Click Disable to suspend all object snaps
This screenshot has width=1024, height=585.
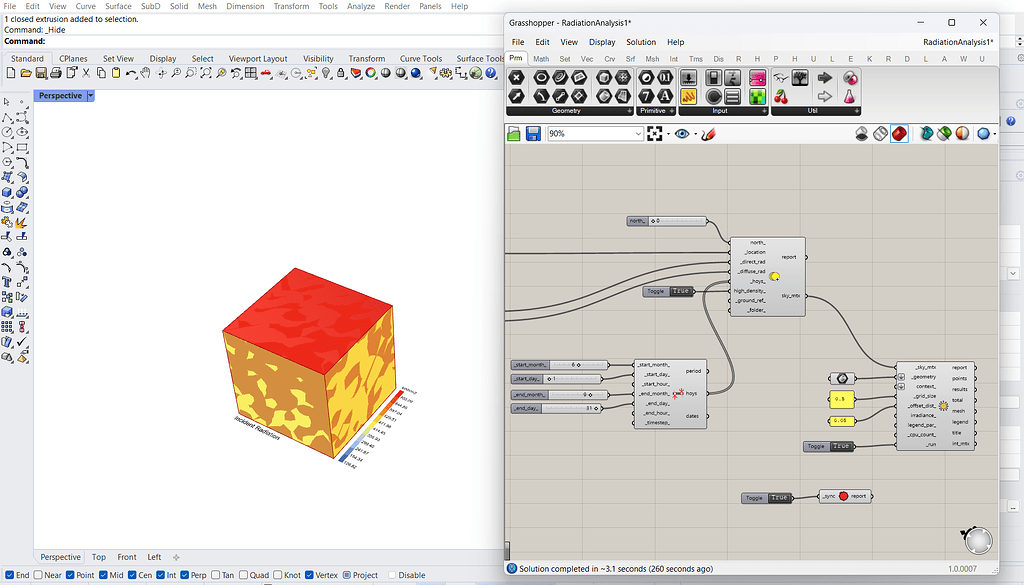click(394, 575)
